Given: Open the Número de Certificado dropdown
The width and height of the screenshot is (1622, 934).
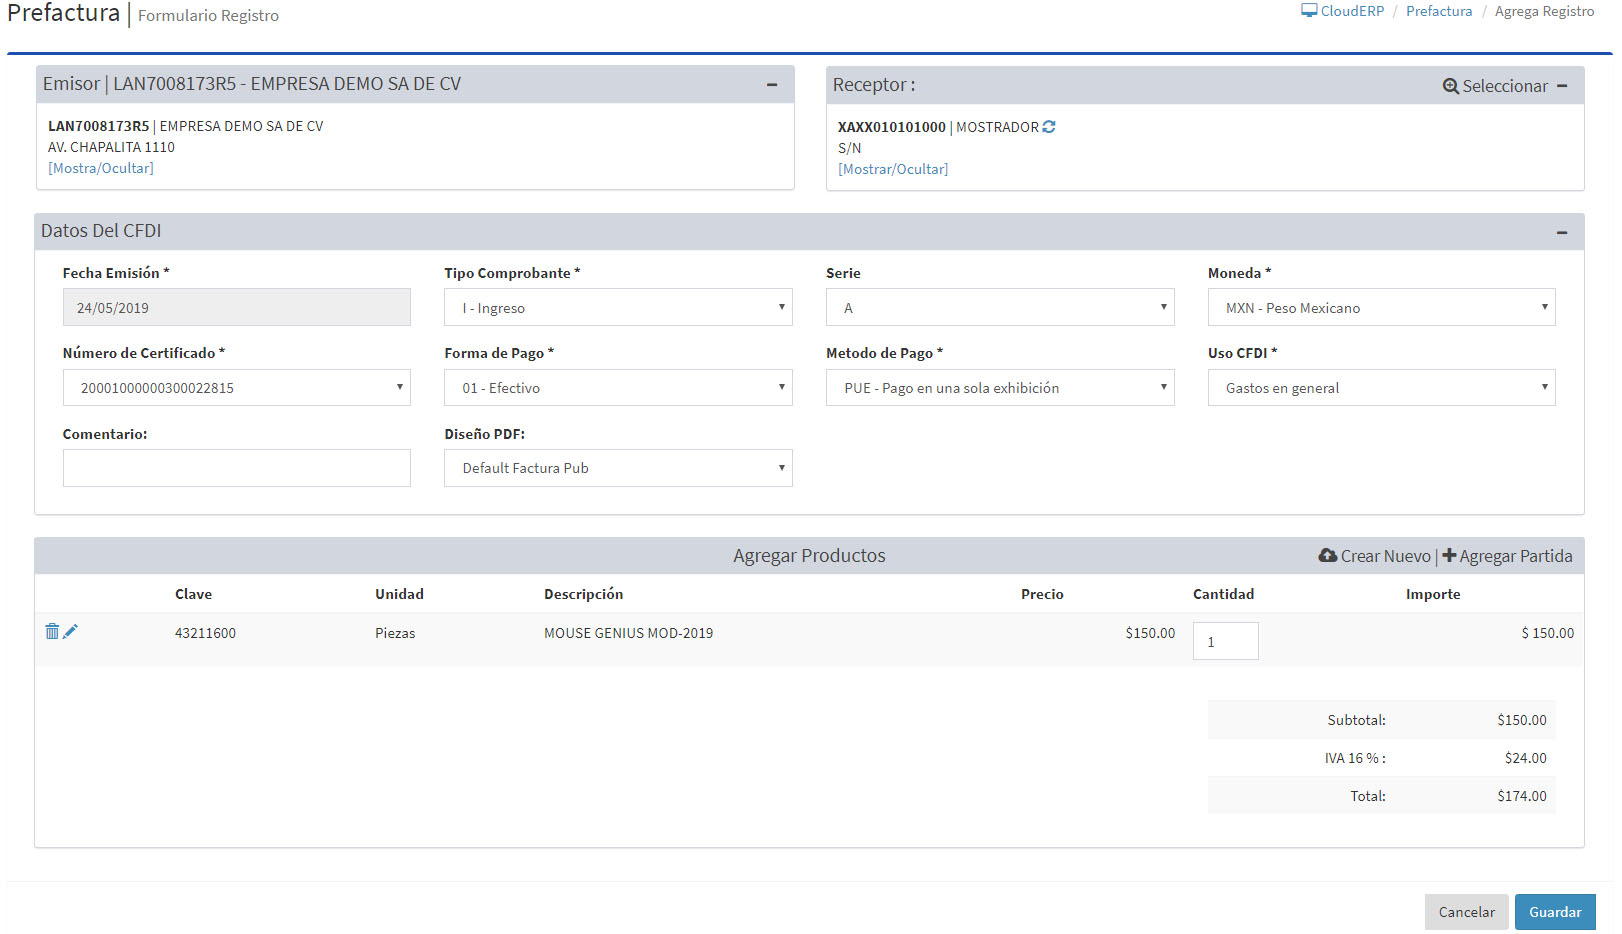Looking at the screenshot, I should pos(237,387).
